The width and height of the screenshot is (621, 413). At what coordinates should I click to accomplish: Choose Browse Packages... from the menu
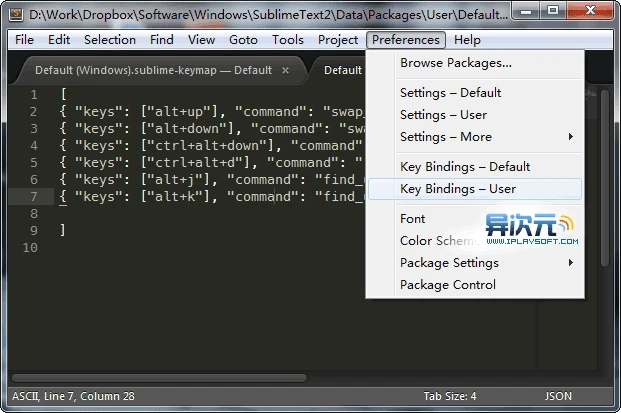[455, 63]
